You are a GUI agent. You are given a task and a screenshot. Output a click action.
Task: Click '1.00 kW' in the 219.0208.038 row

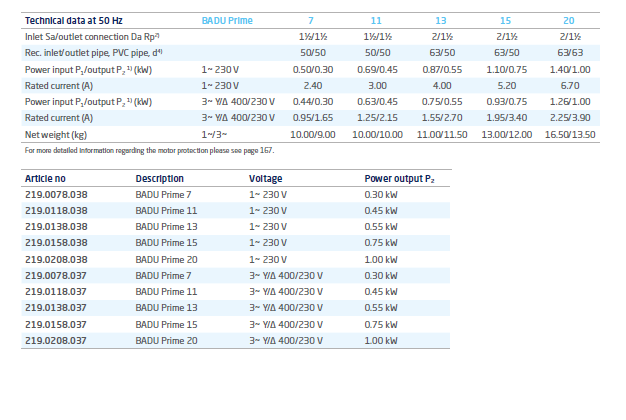(x=381, y=260)
